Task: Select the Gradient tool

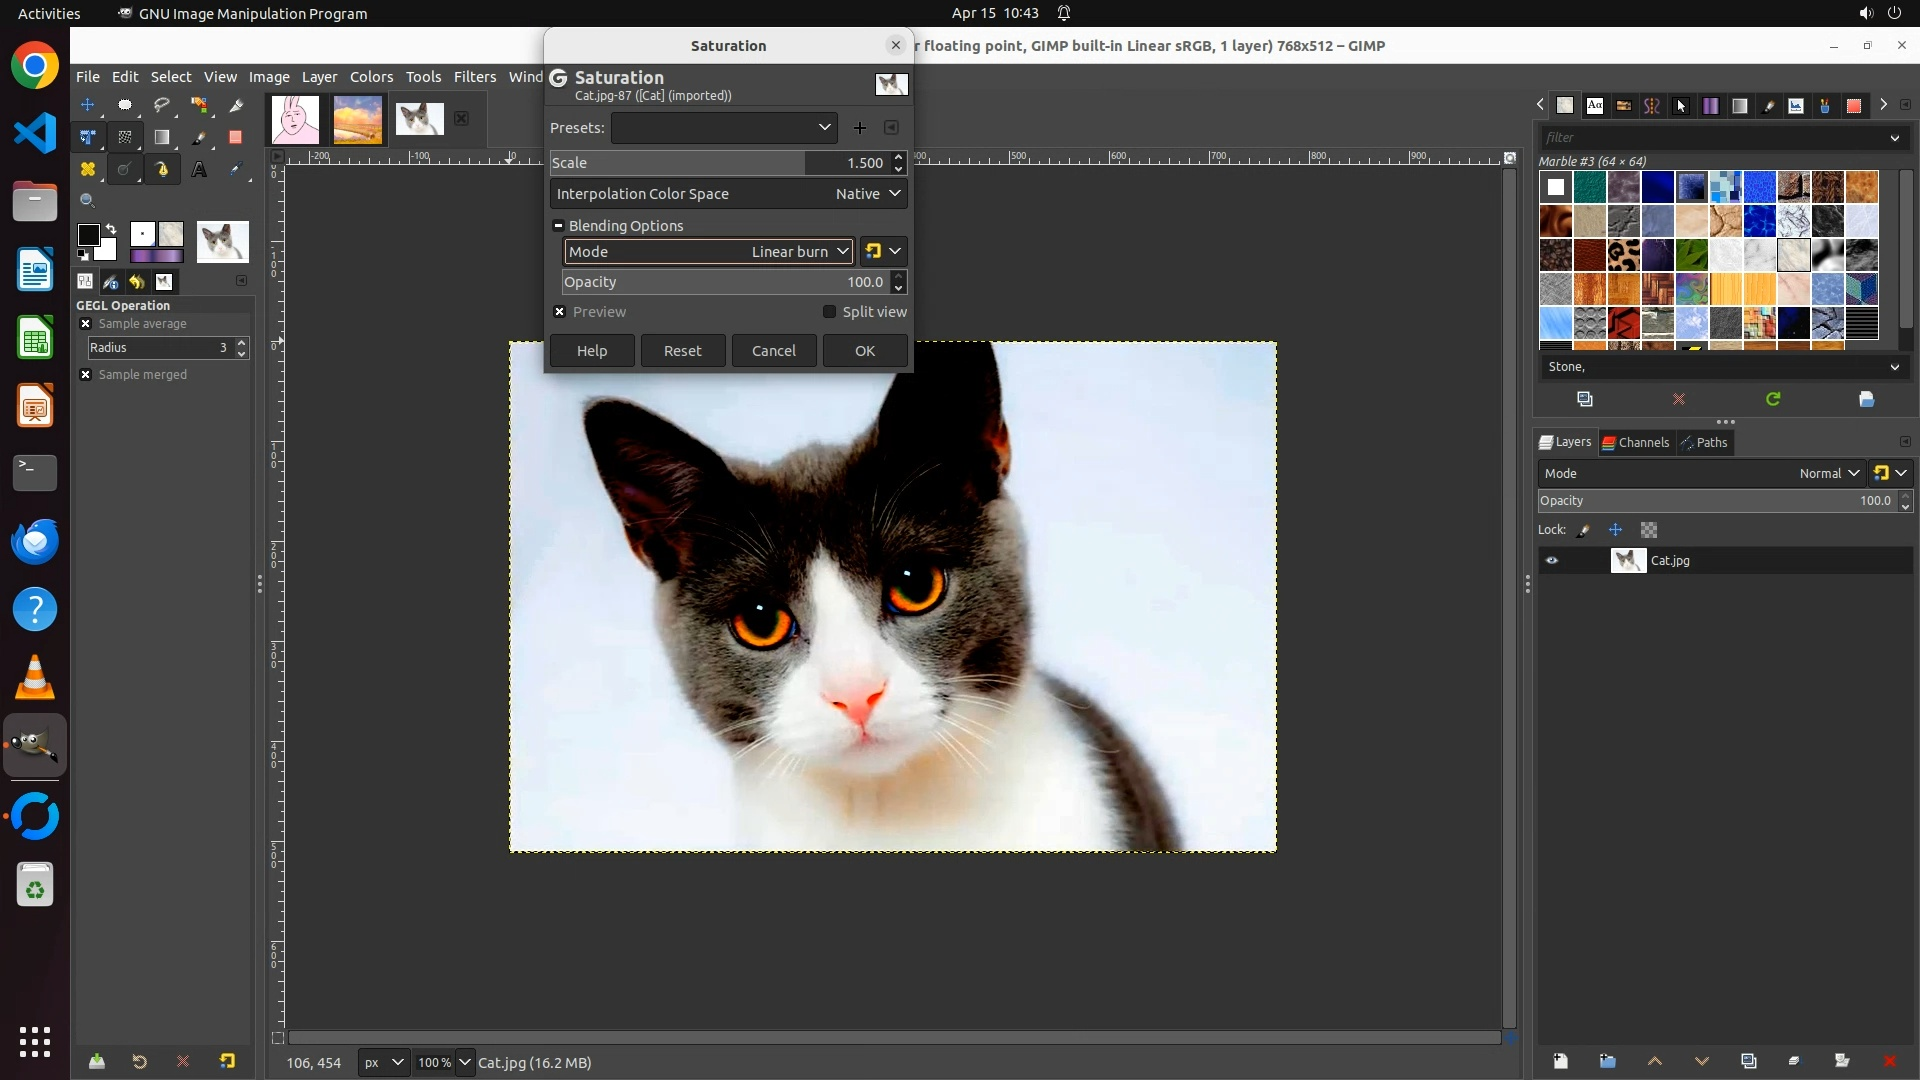Action: [162, 138]
